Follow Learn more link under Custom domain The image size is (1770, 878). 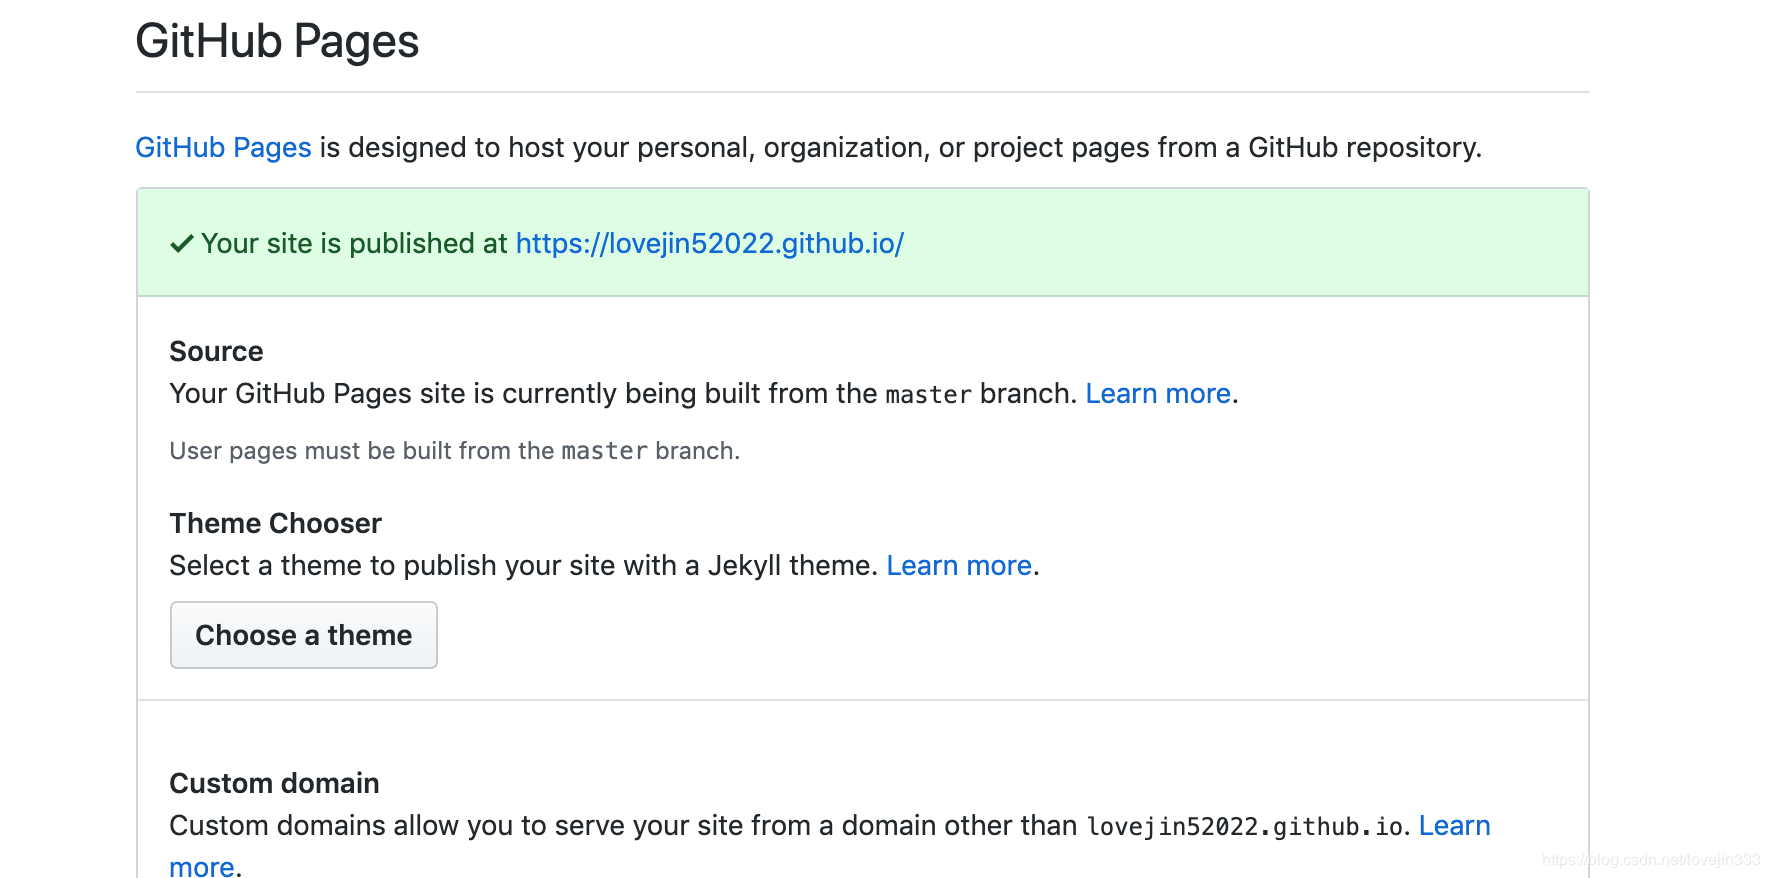[1453, 826]
